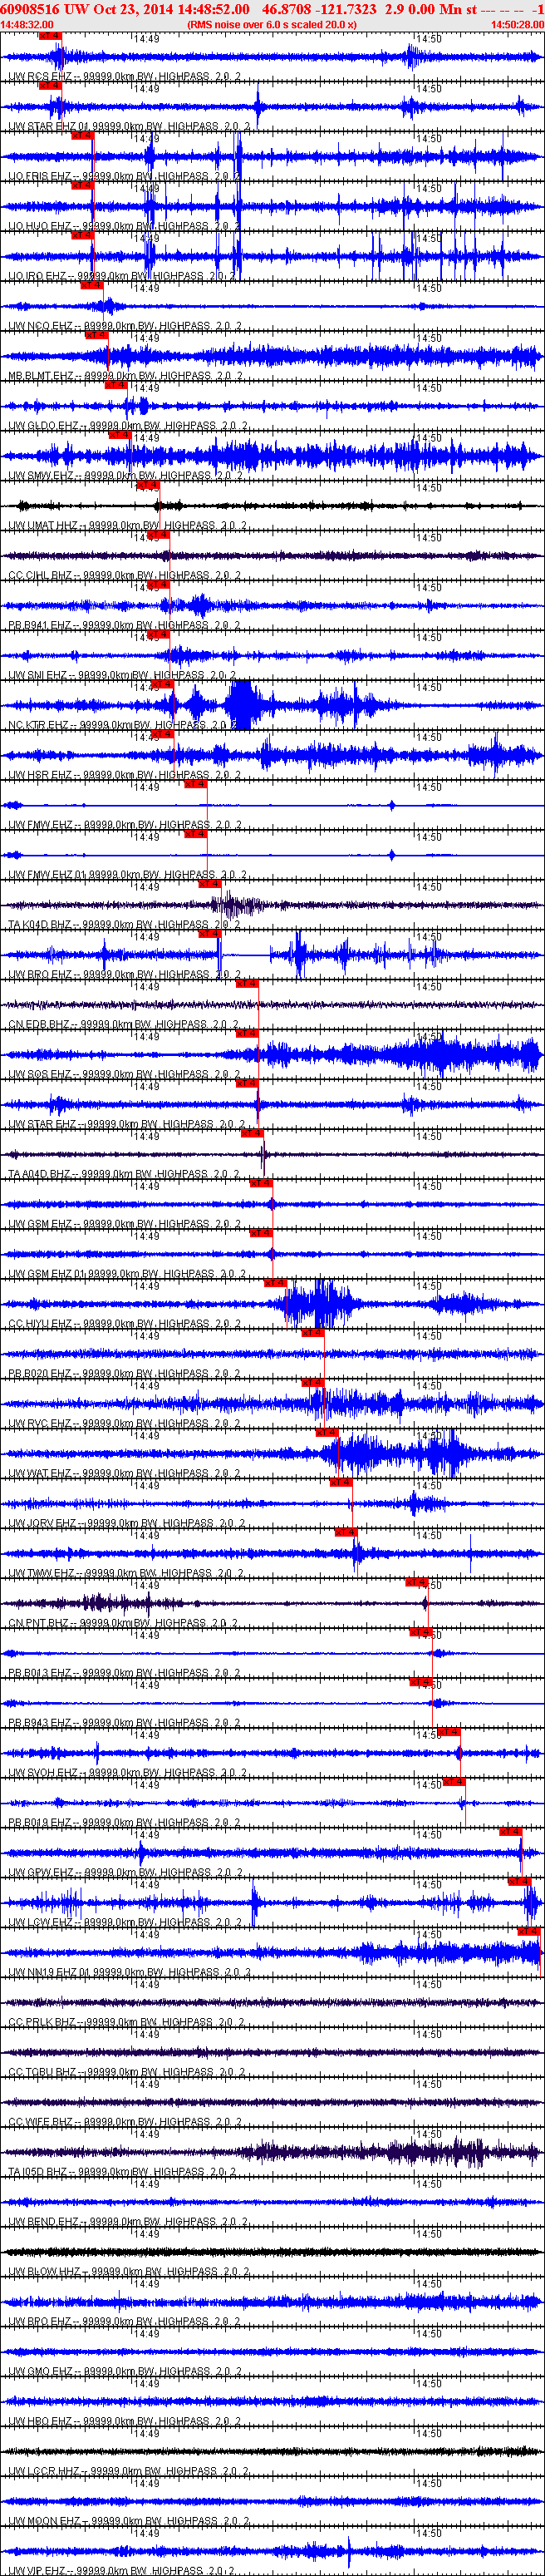This screenshot has height=2576, width=545.
Task: Select the 'UW TWW EHZ' station label
Action: (x=43, y=1575)
